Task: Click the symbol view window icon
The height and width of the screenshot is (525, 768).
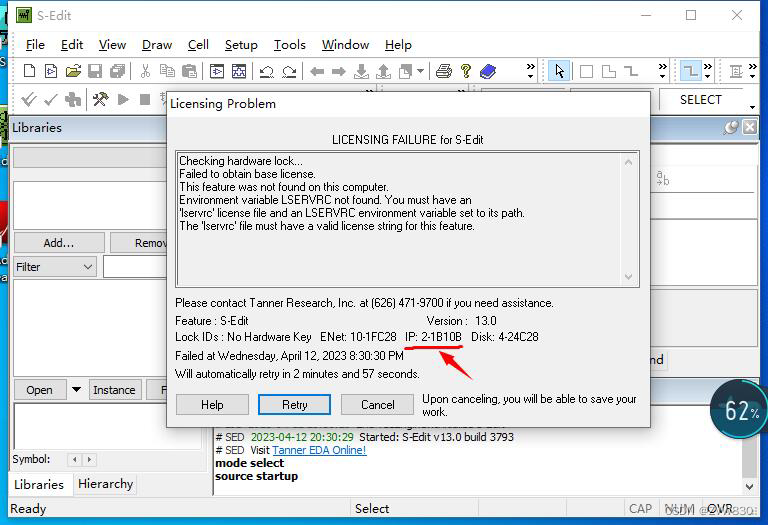Action: click(217, 71)
